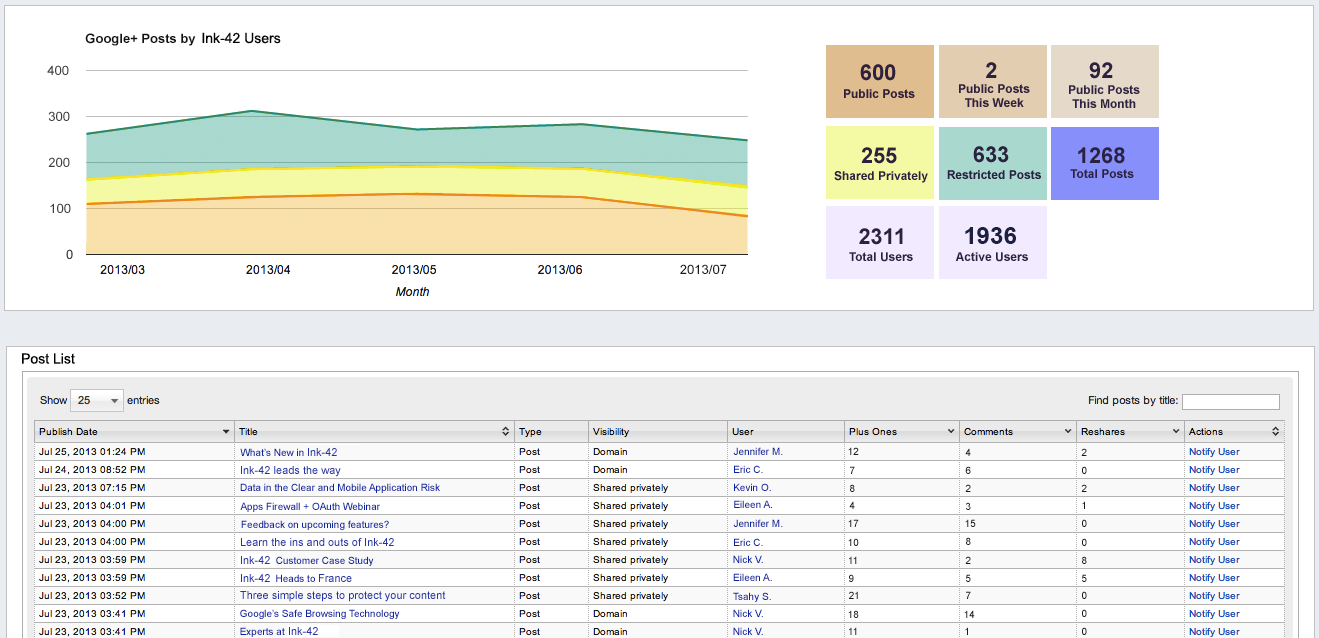
Task: Click Comments value 15 in Feedback row
Action: pos(971,524)
